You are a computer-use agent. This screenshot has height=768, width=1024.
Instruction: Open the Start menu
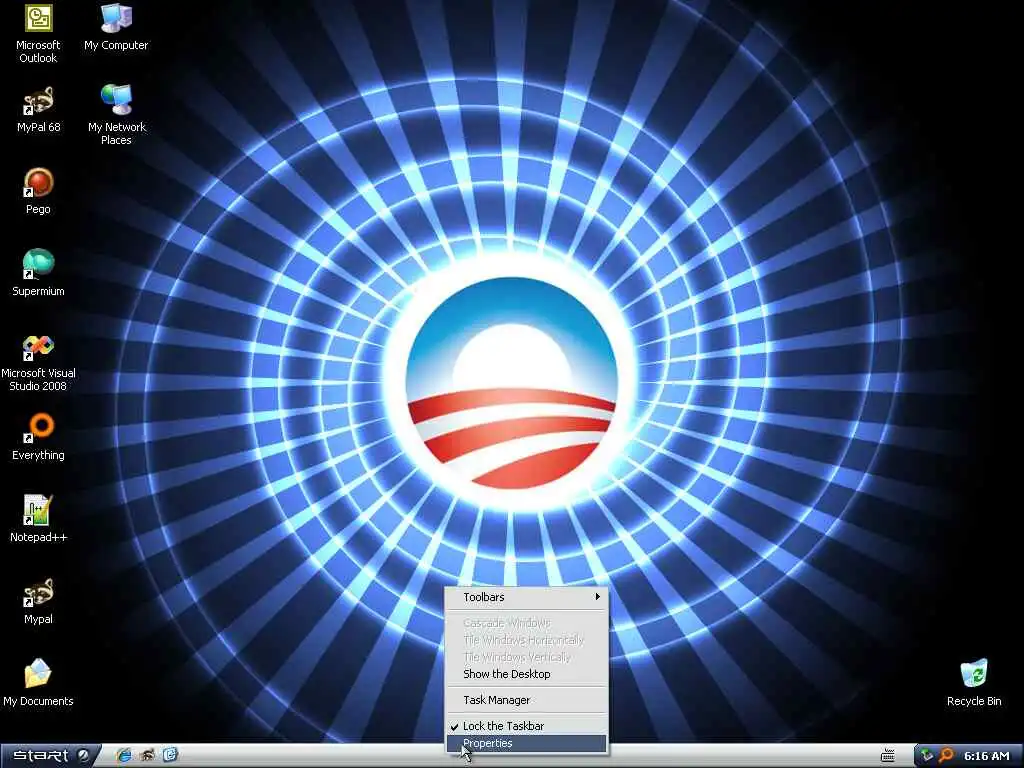point(48,756)
